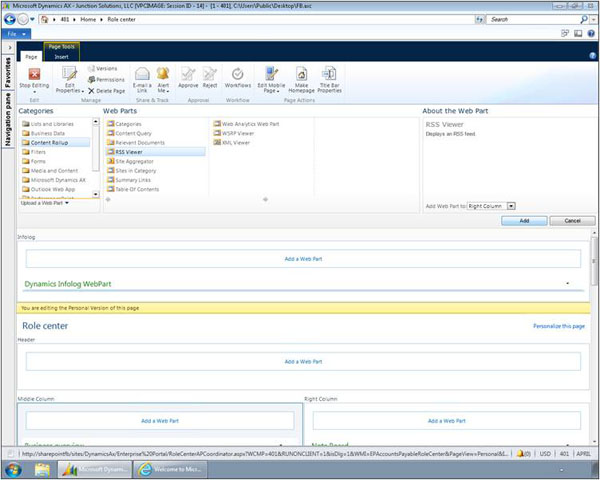Select XML Viewer web part
The image size is (600, 480).
pyautogui.click(x=232, y=142)
